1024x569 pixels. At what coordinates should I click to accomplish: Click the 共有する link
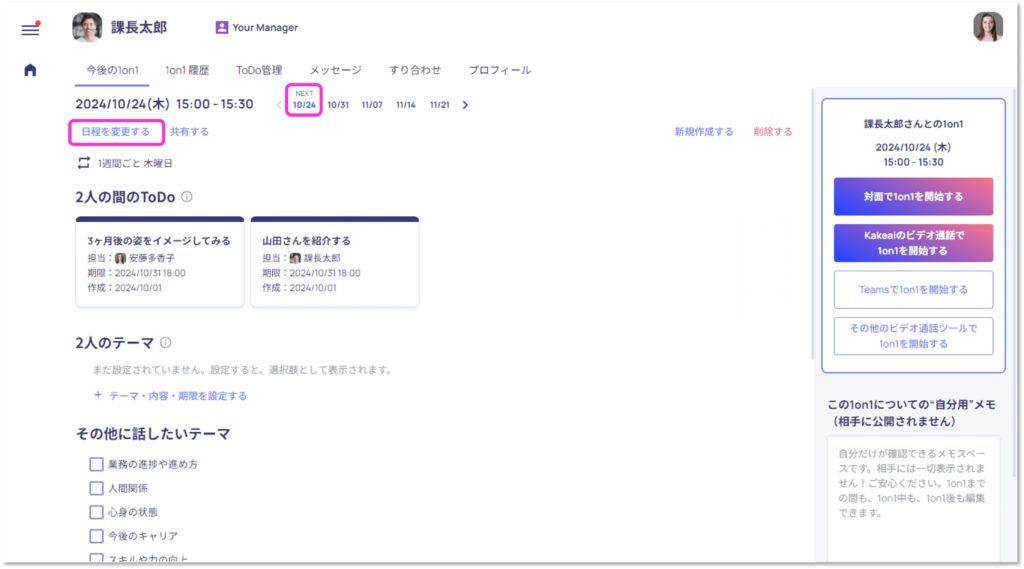click(x=189, y=132)
